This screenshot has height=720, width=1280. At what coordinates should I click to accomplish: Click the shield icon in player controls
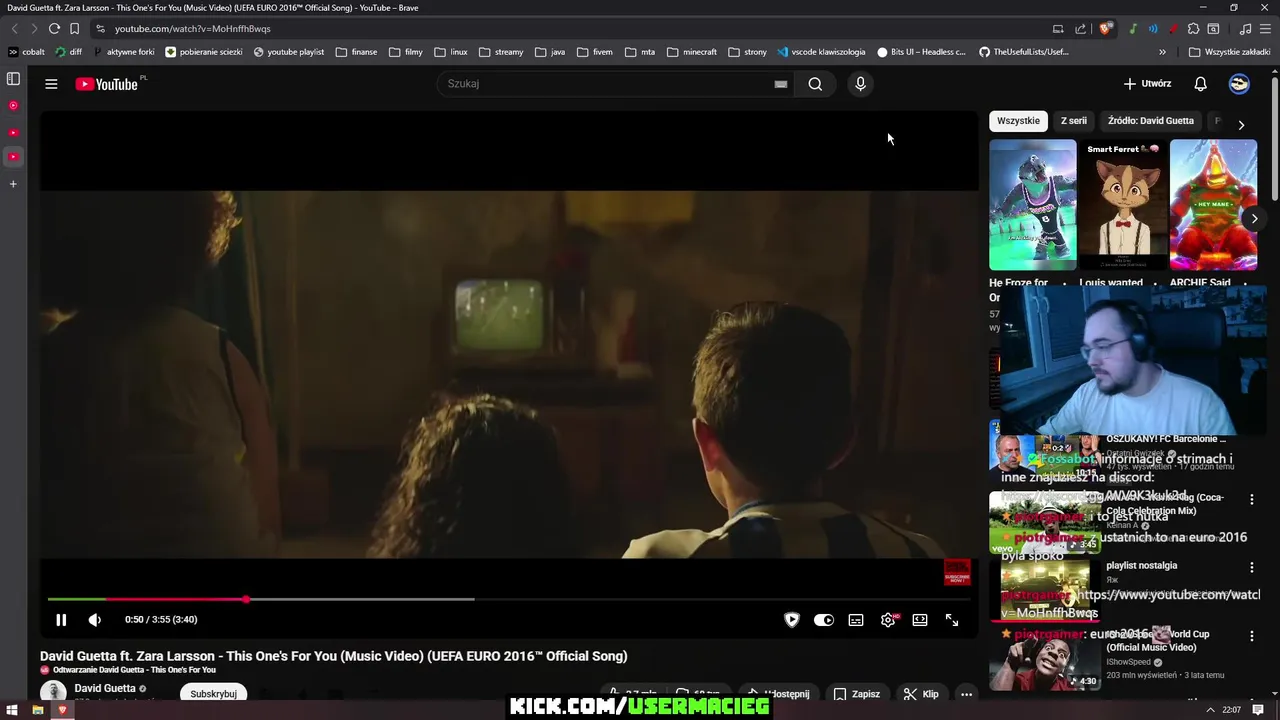[x=792, y=620]
